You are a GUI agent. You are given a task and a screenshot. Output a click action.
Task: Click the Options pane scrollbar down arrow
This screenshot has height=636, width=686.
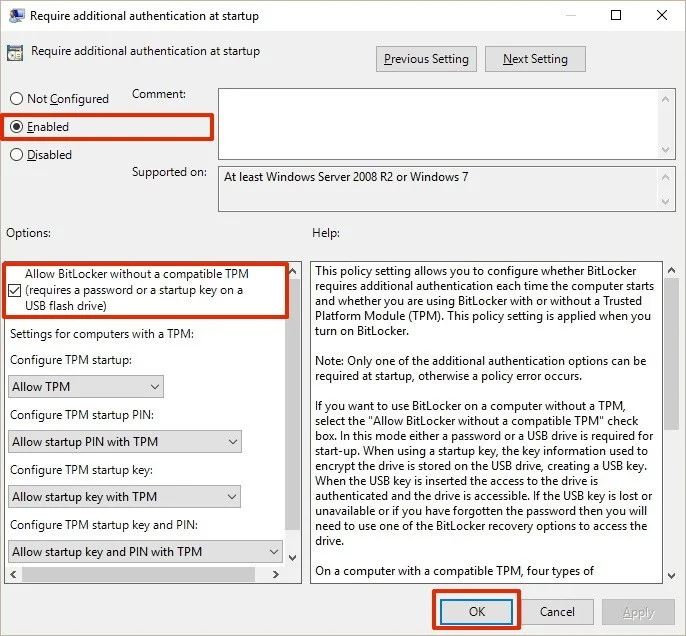point(293,556)
